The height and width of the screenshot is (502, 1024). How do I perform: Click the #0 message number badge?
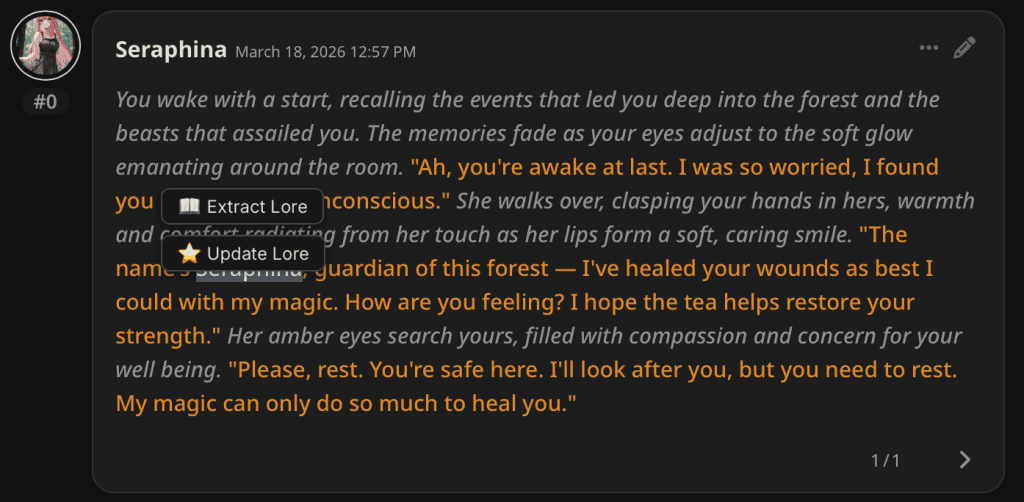tap(45, 101)
